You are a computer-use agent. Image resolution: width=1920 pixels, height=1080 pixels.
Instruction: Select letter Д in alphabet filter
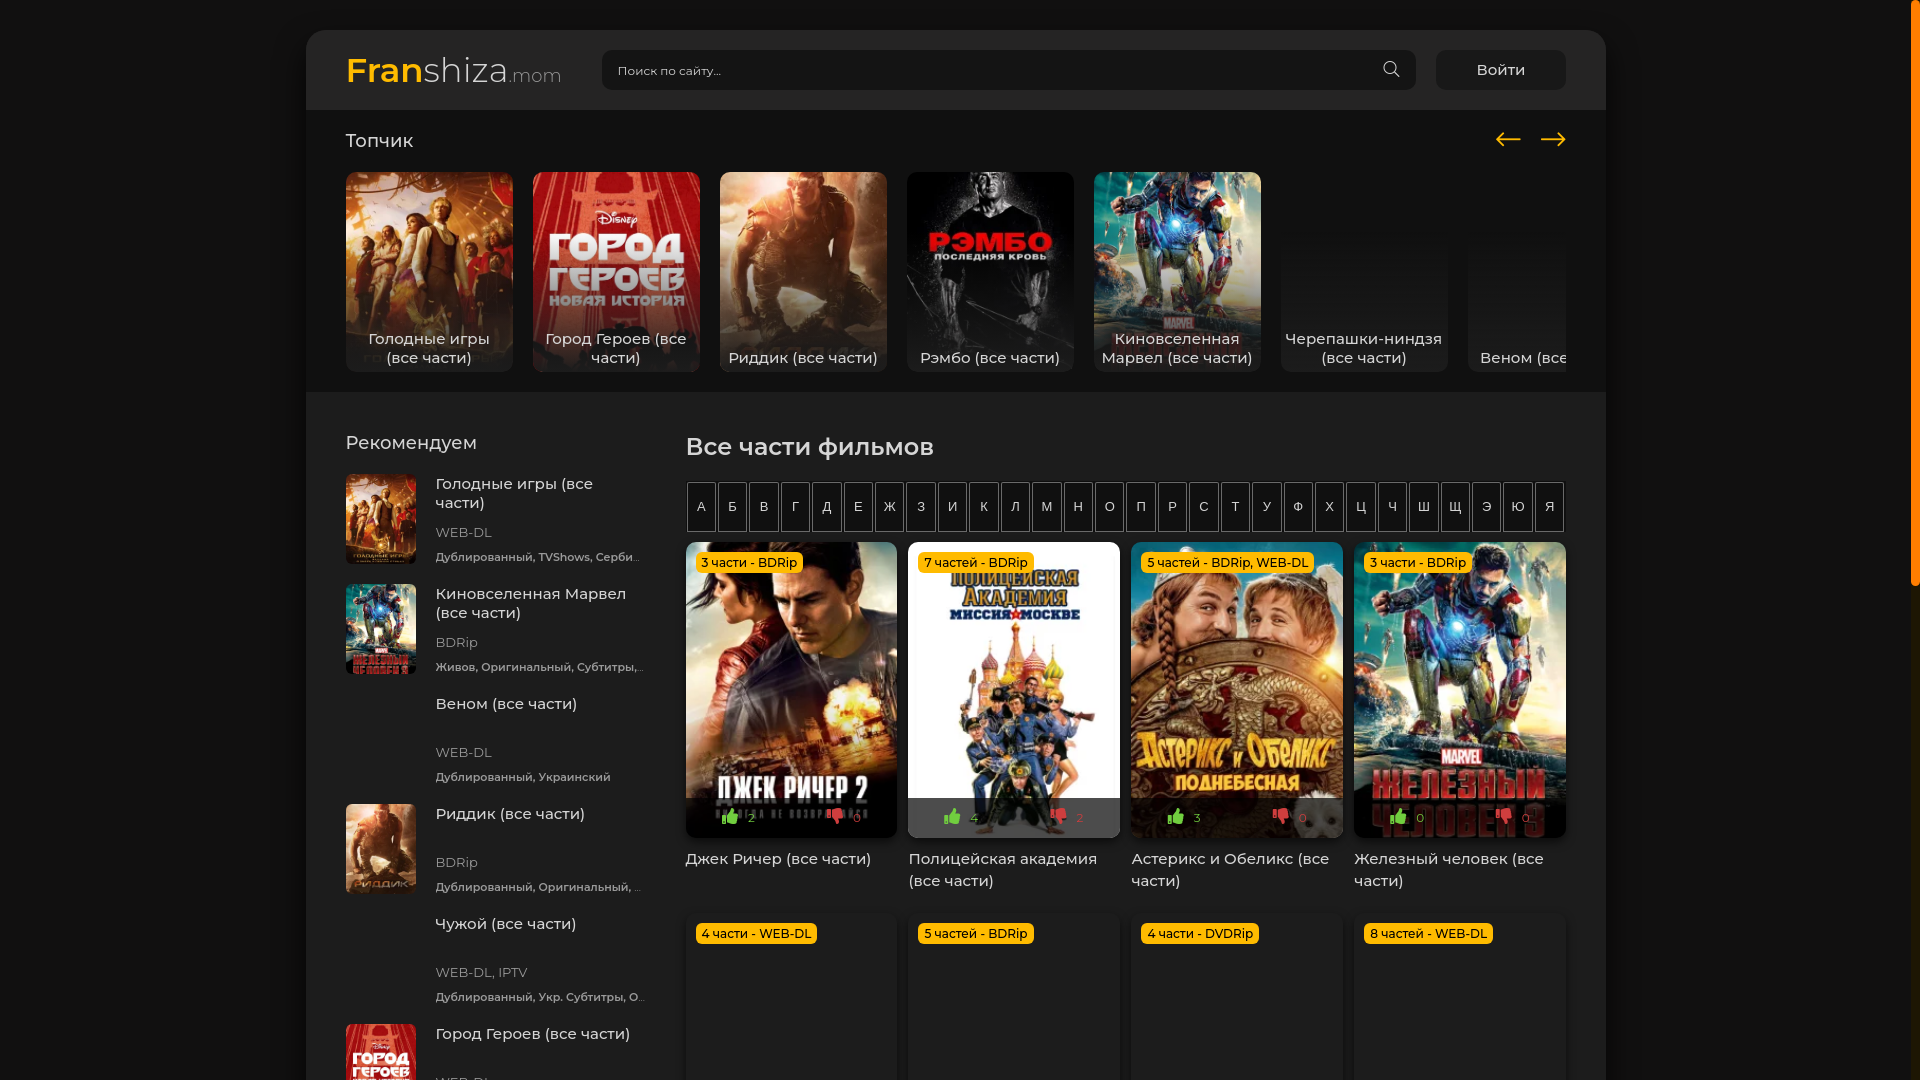tap(826, 507)
